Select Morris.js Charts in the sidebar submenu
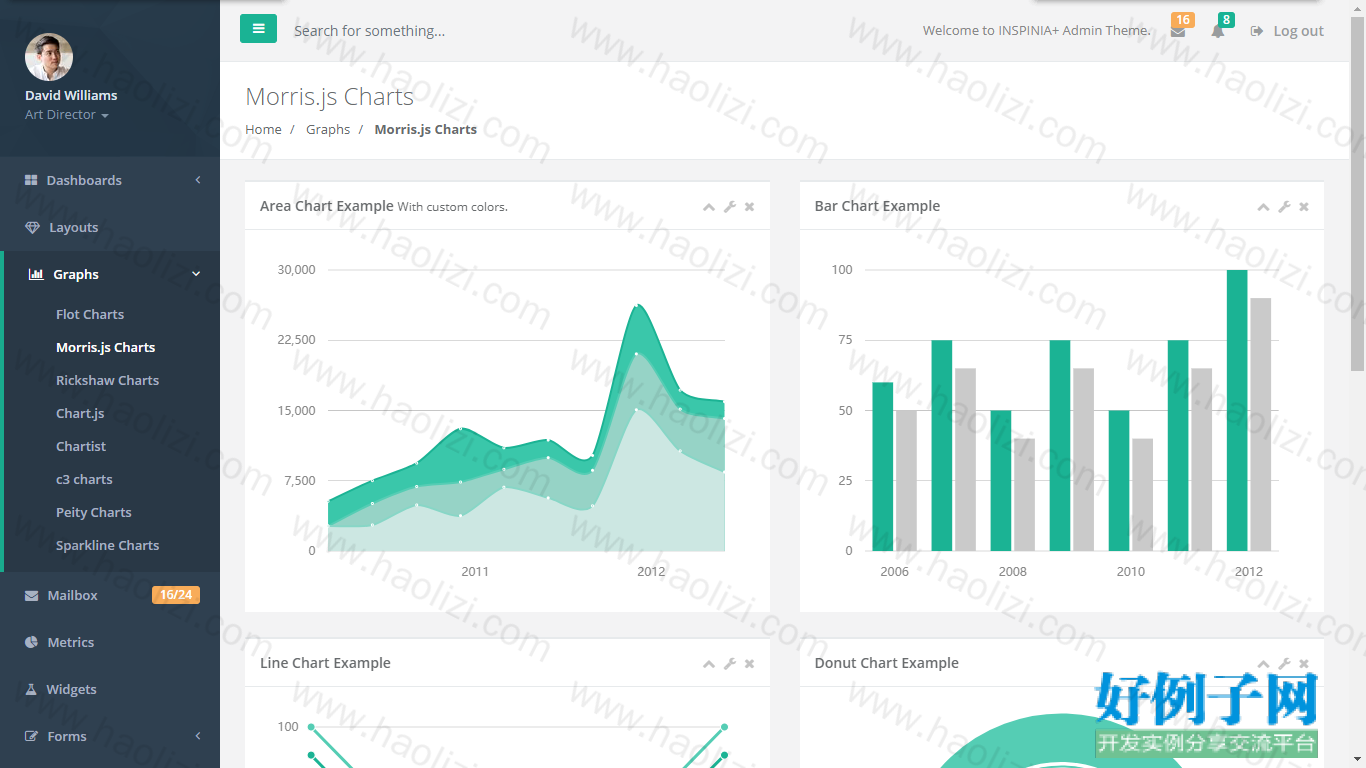The height and width of the screenshot is (768, 1366). pyautogui.click(x=105, y=347)
